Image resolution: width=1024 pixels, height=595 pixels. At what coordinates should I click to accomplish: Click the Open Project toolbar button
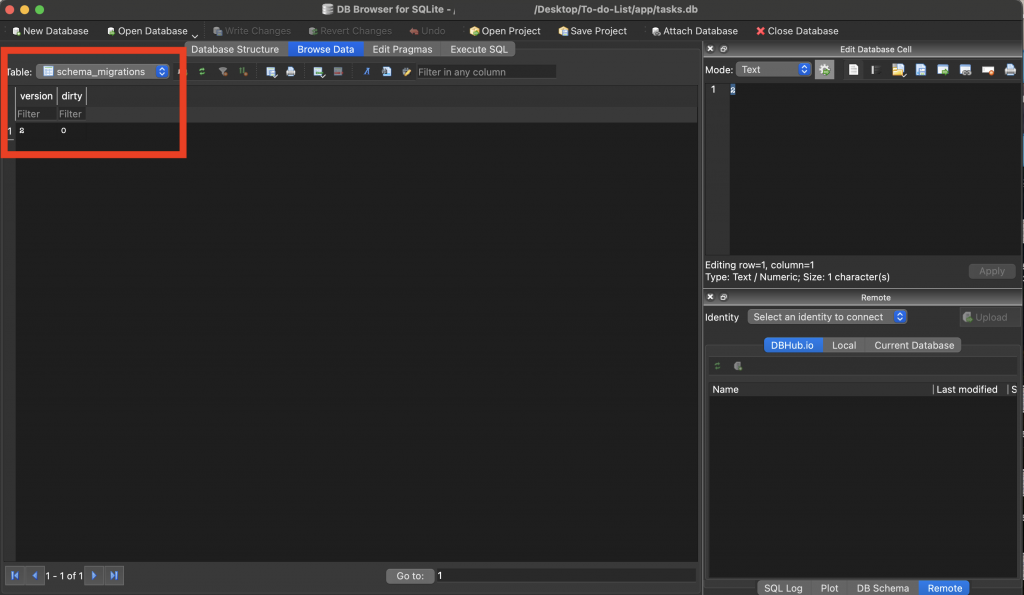(505, 31)
